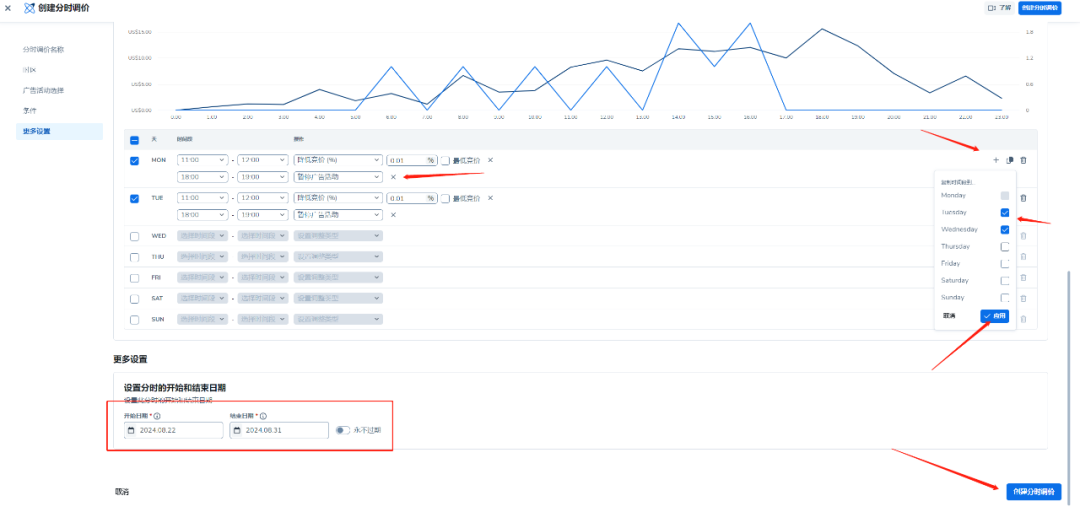This screenshot has height=512, width=1080.
Task: Go to 分时调价名称 in sidebar
Action: click(x=43, y=50)
